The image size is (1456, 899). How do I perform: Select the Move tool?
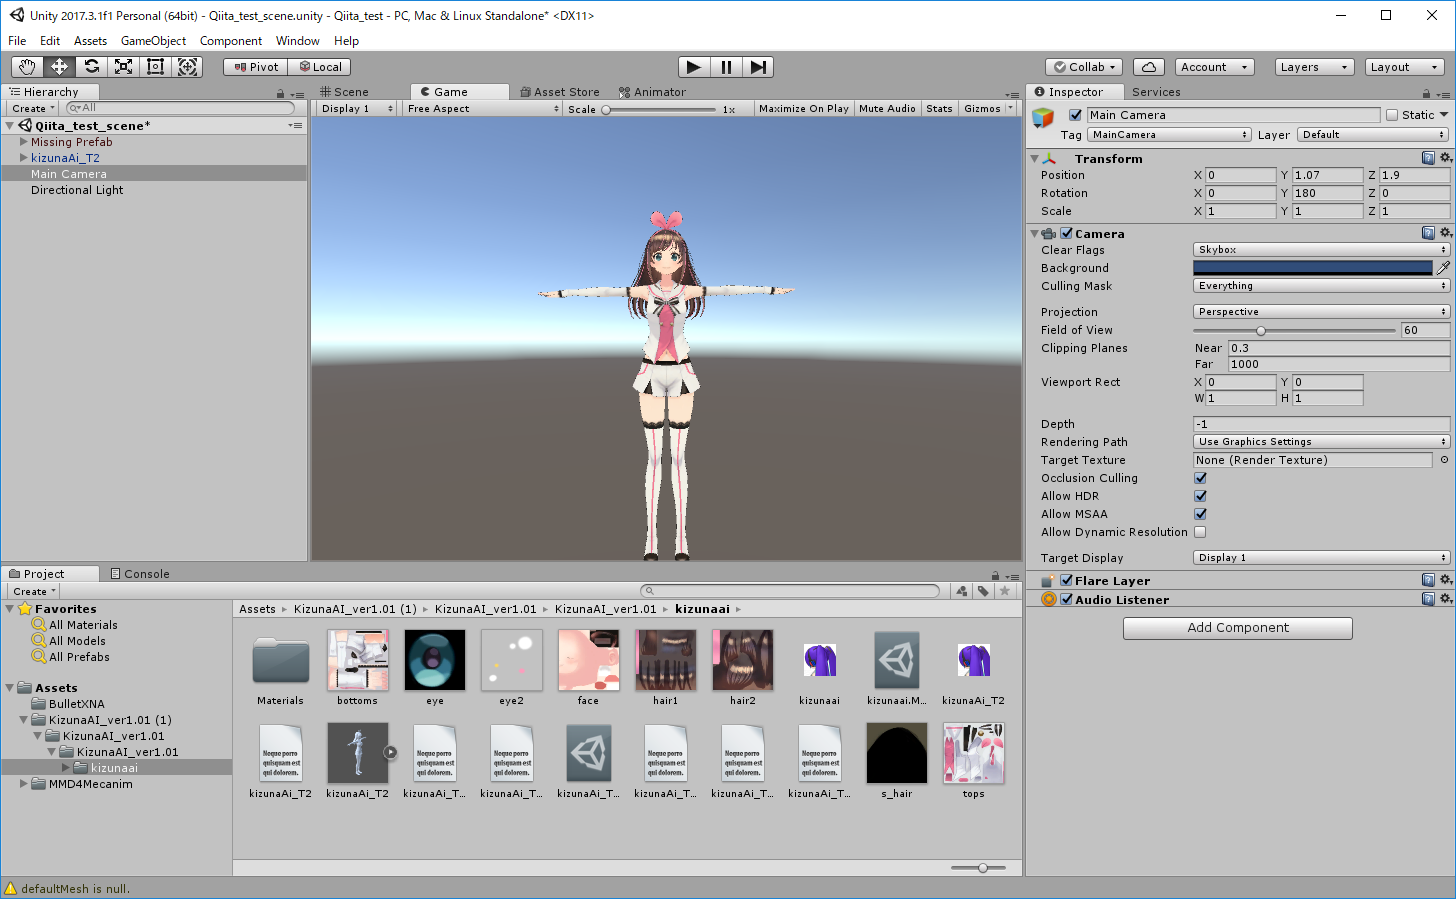click(59, 67)
